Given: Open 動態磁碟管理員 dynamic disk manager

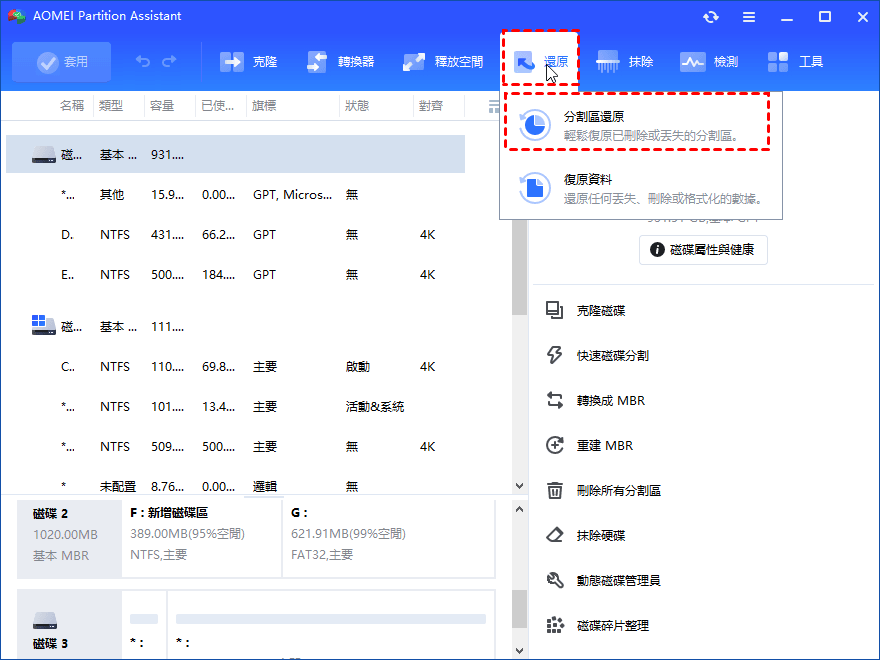Looking at the screenshot, I should click(x=603, y=580).
